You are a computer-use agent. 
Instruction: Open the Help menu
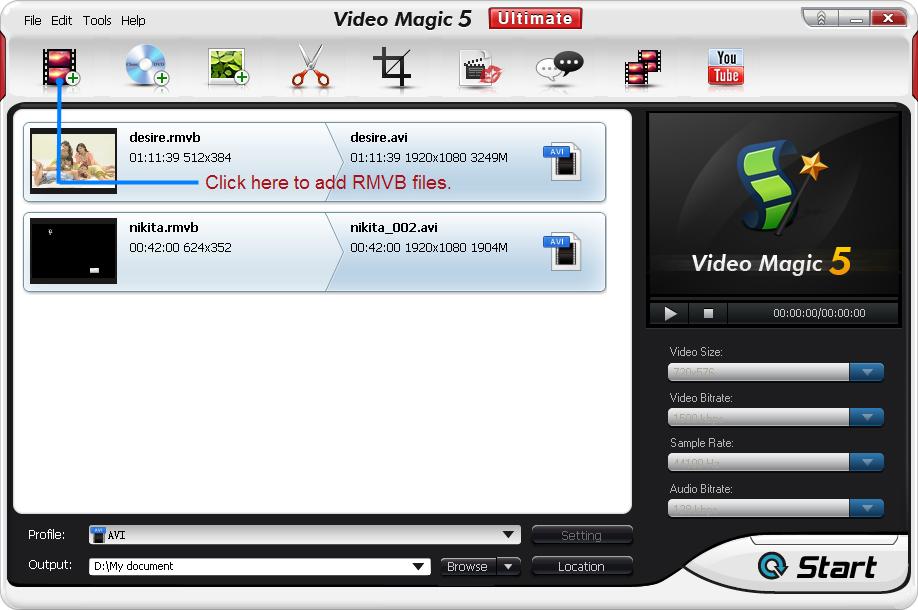[x=133, y=20]
